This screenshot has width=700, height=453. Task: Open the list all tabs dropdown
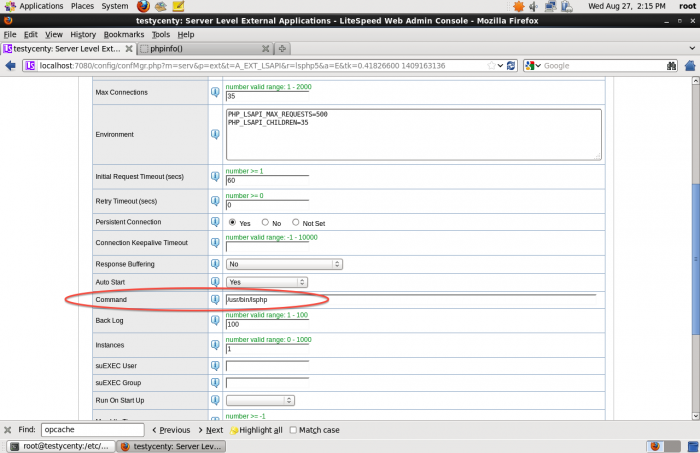[692, 48]
